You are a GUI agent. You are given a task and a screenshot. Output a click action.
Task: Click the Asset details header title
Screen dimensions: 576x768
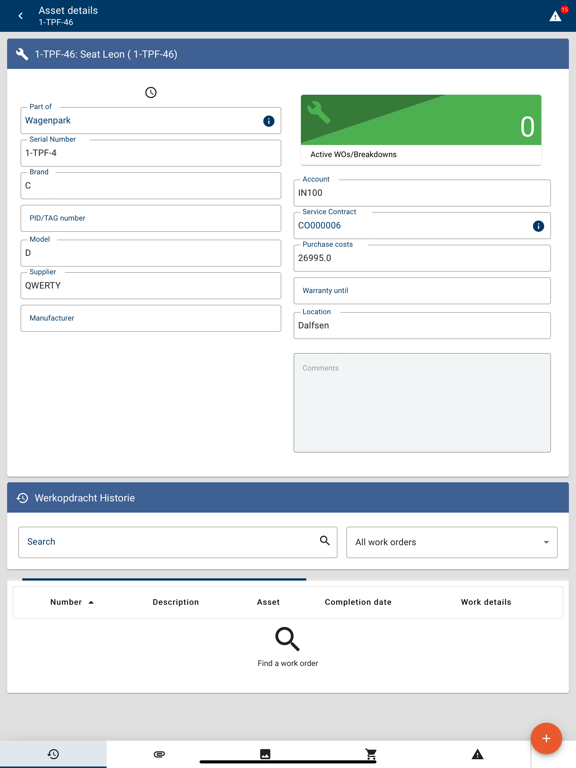pos(68,10)
